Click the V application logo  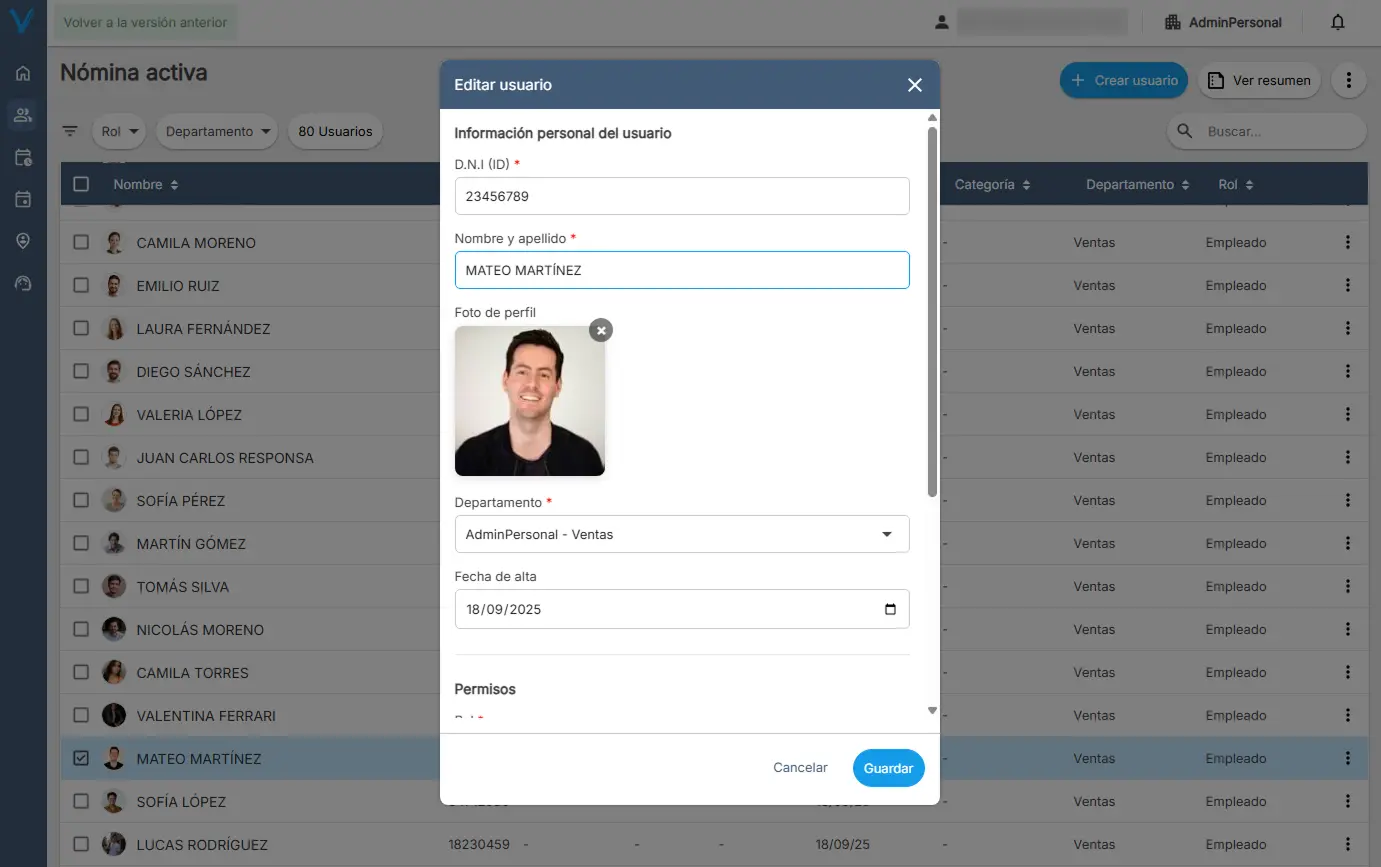22,21
